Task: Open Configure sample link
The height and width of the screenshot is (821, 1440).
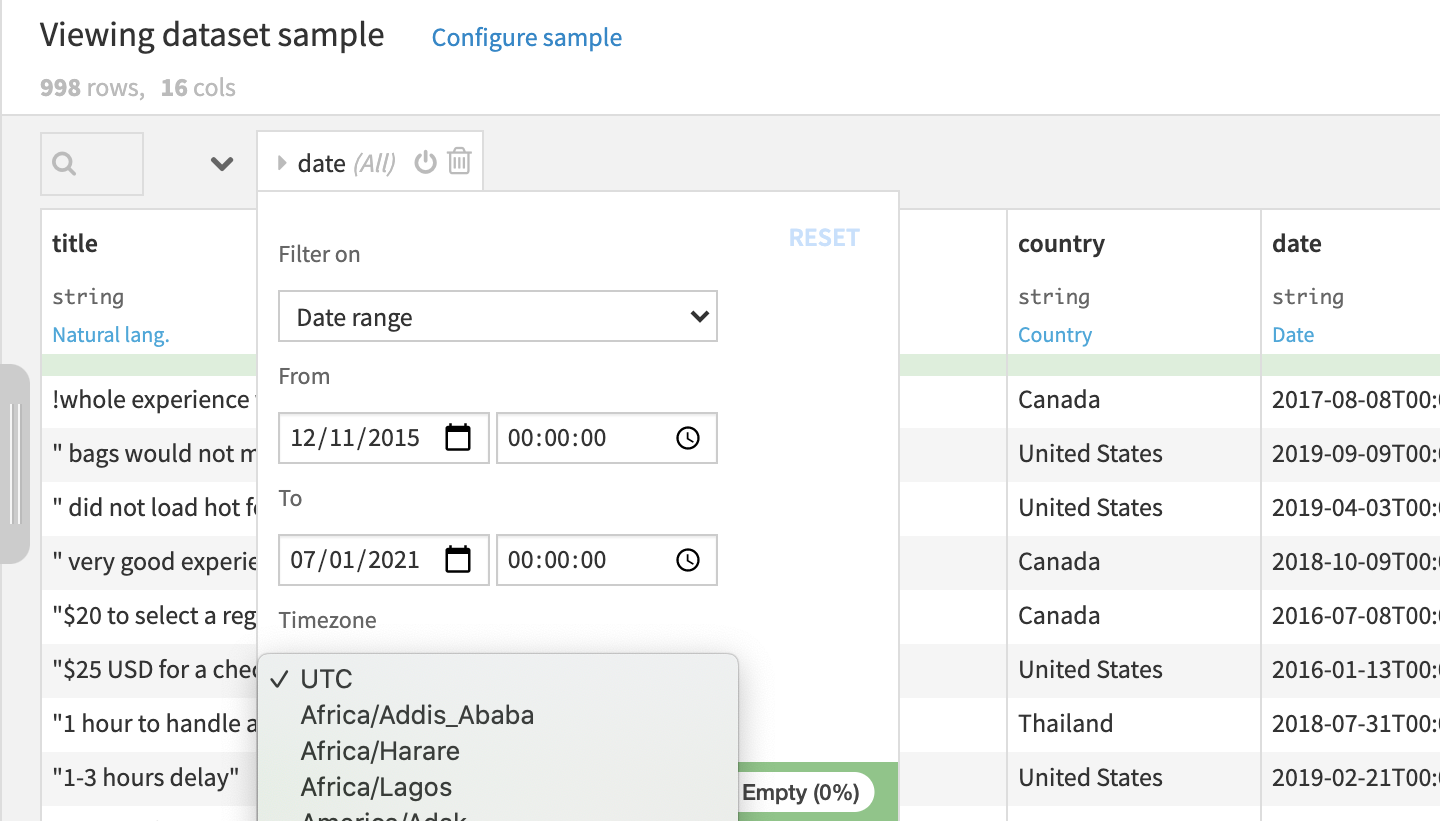Action: (x=526, y=38)
